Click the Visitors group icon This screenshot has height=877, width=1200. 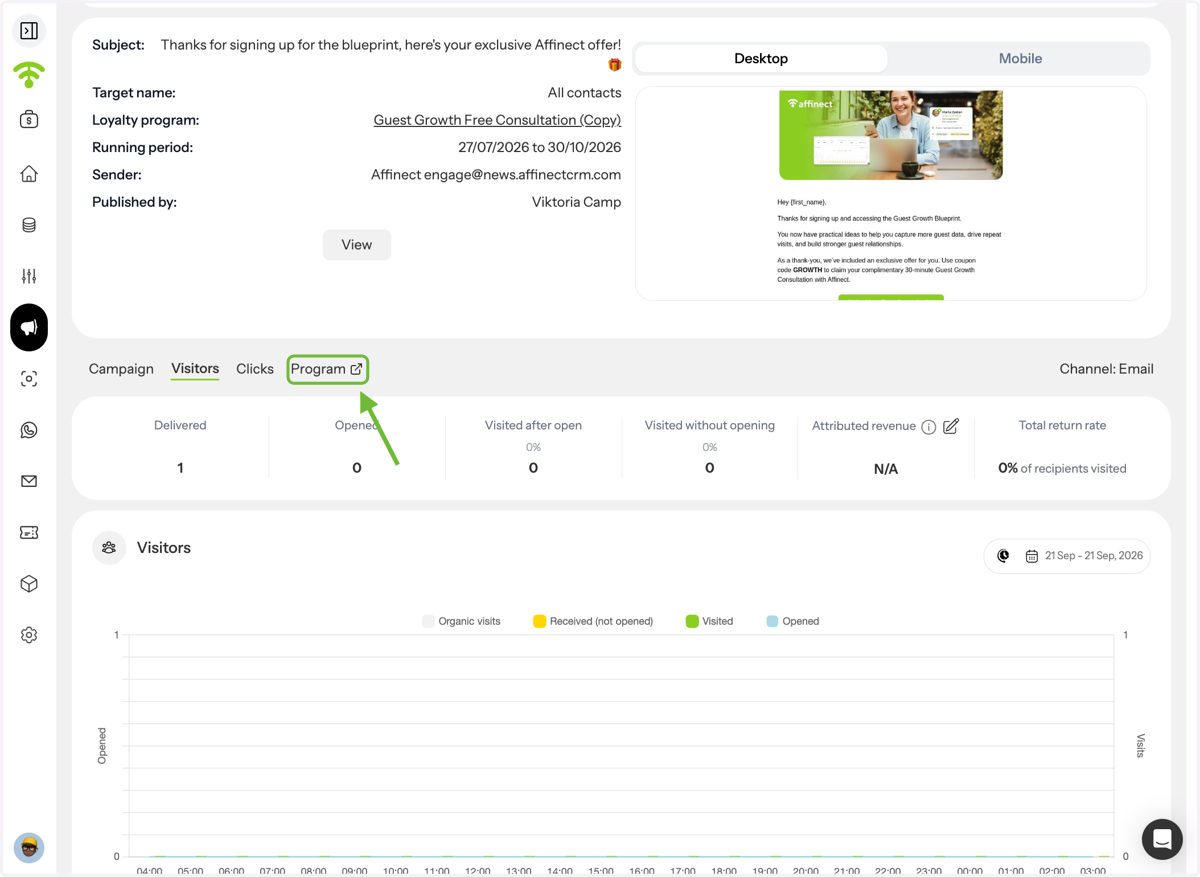[109, 548]
